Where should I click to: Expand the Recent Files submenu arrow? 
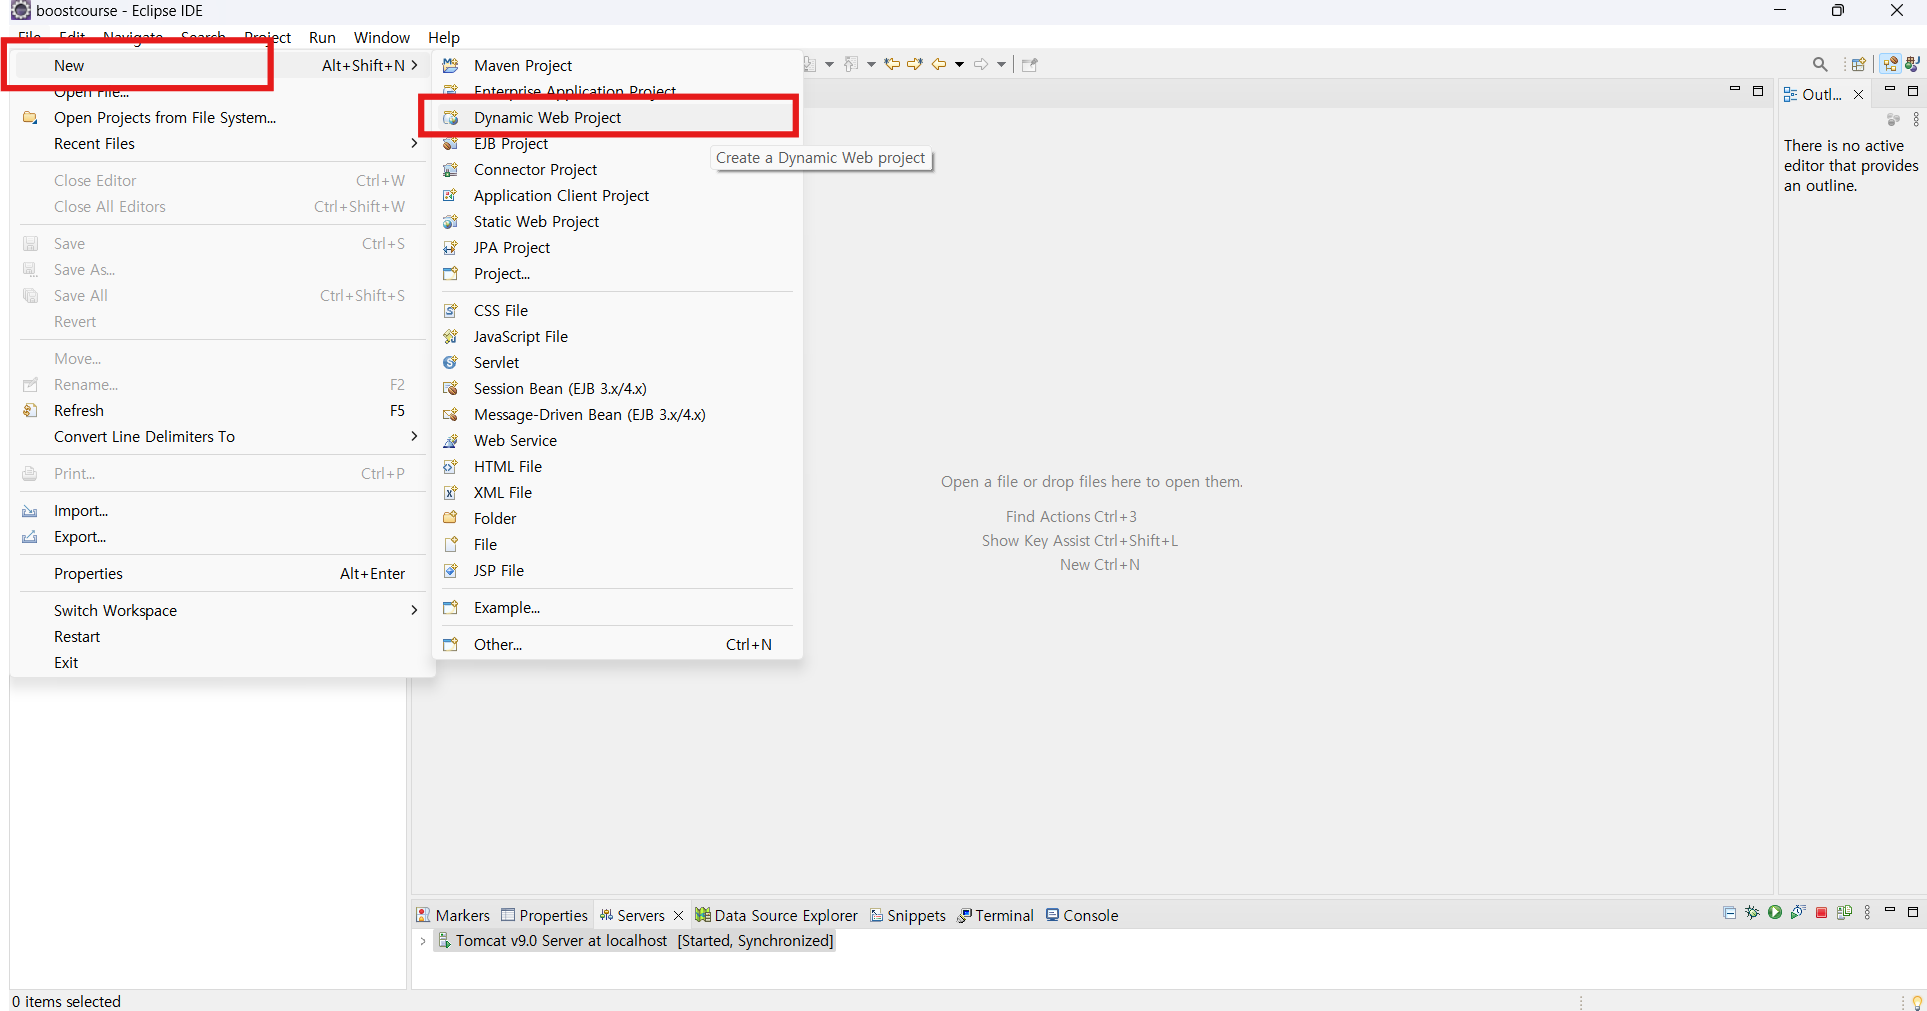(x=414, y=143)
